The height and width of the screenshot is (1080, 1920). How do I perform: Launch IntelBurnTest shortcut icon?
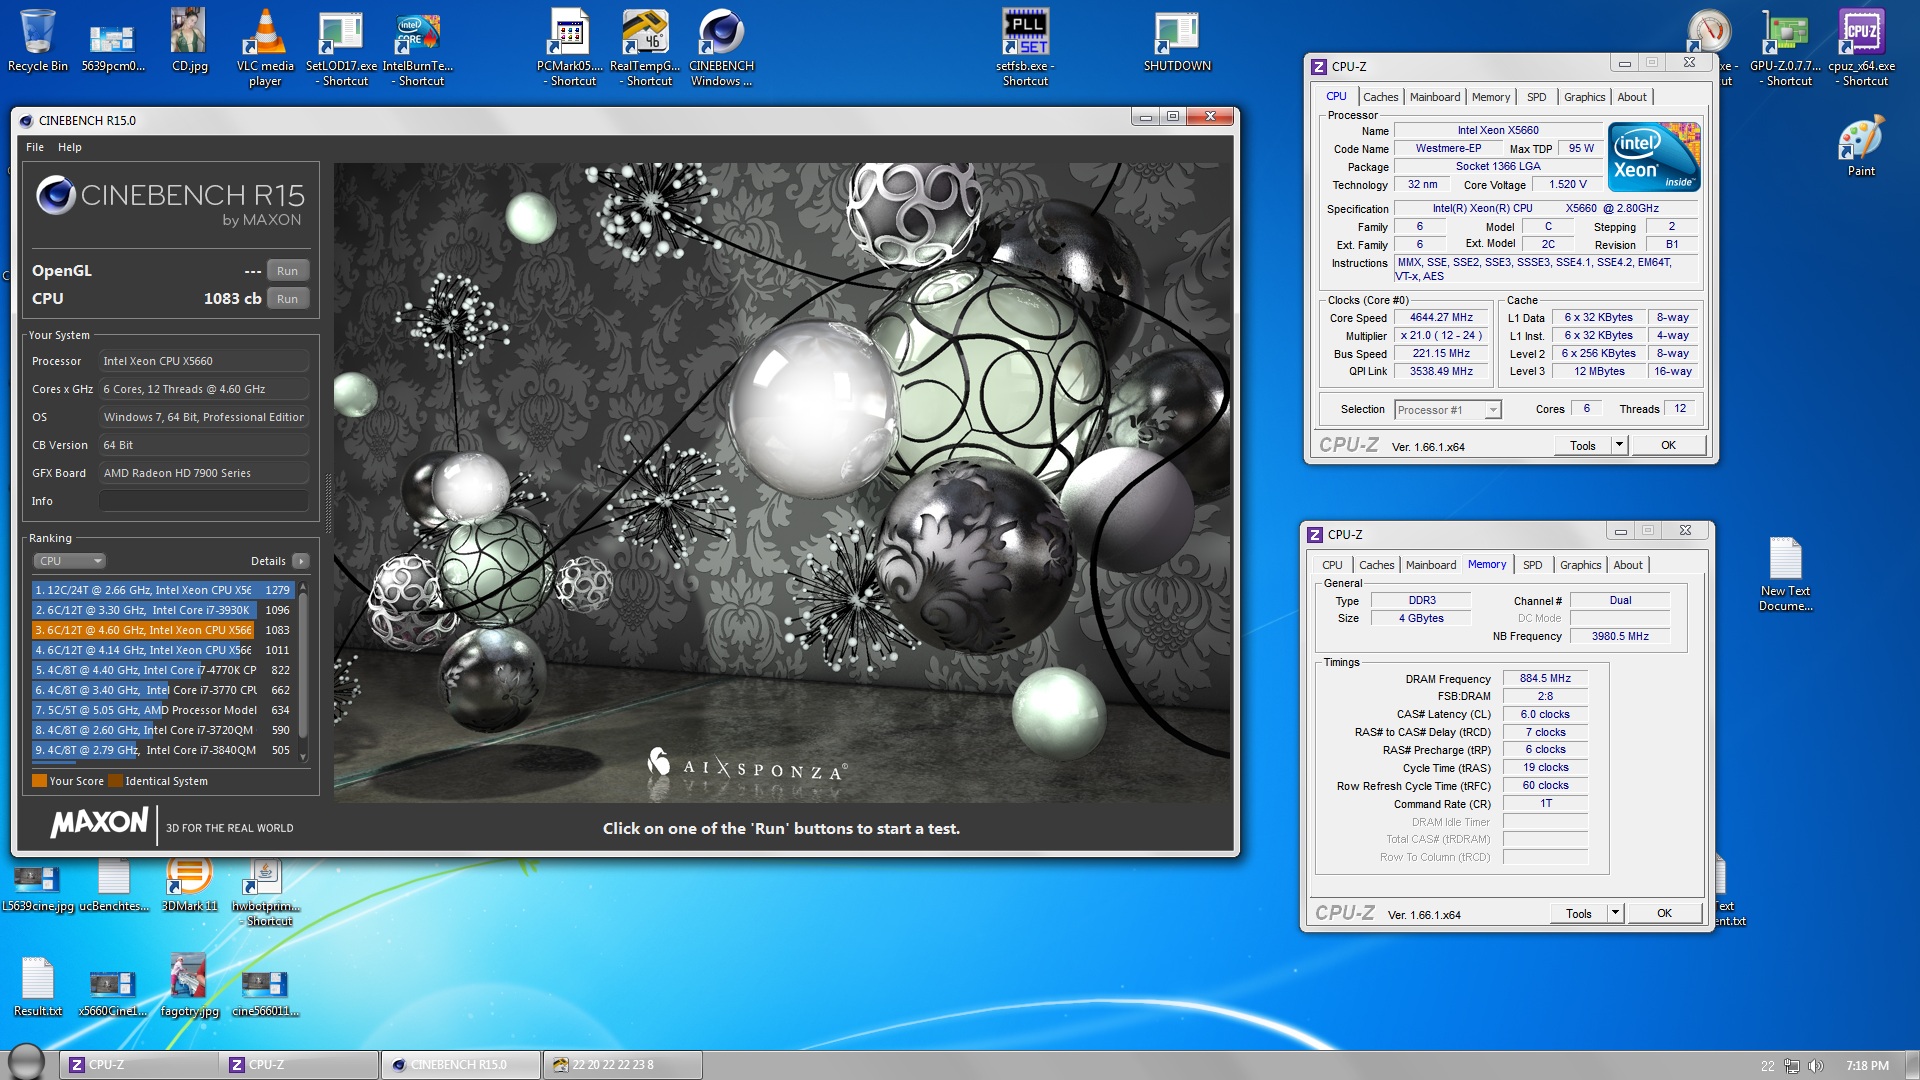[418, 47]
